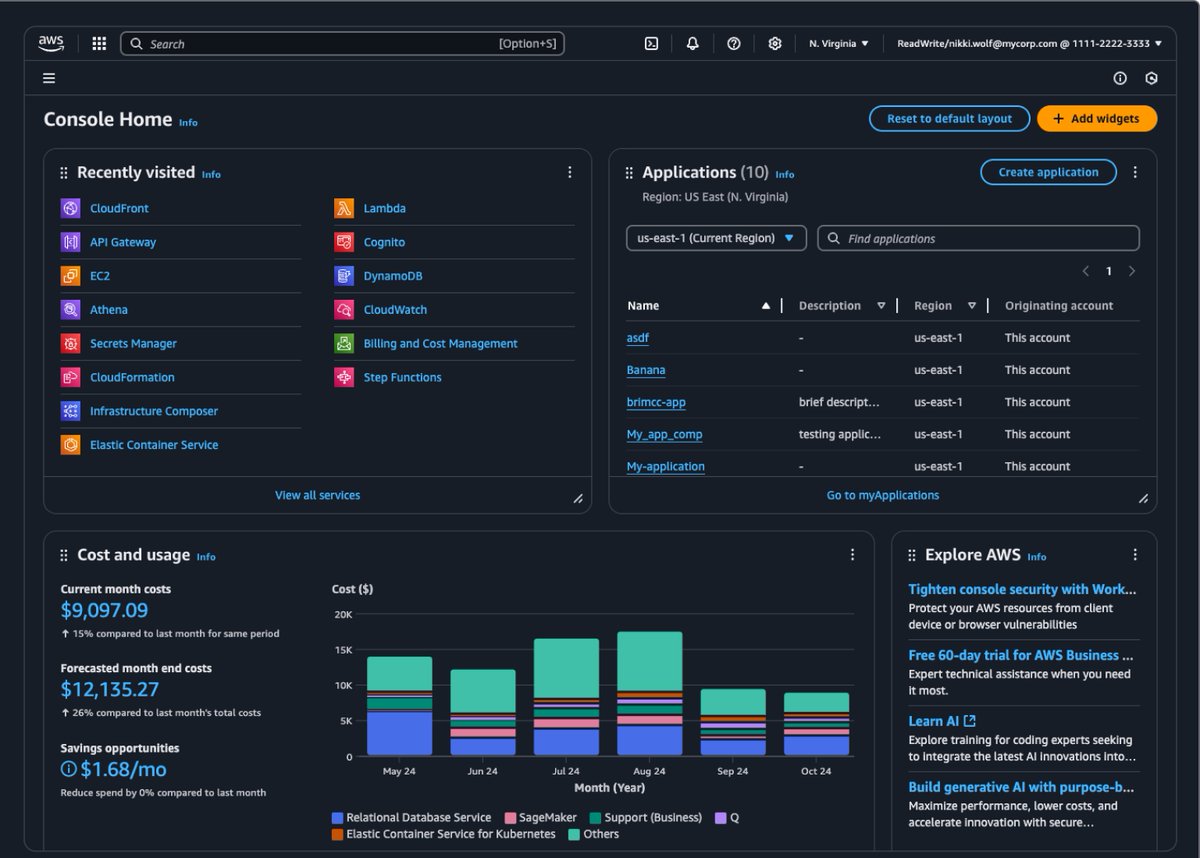The width and height of the screenshot is (1200, 858).
Task: Click the CloudWatch service icon
Action: pyautogui.click(x=344, y=310)
